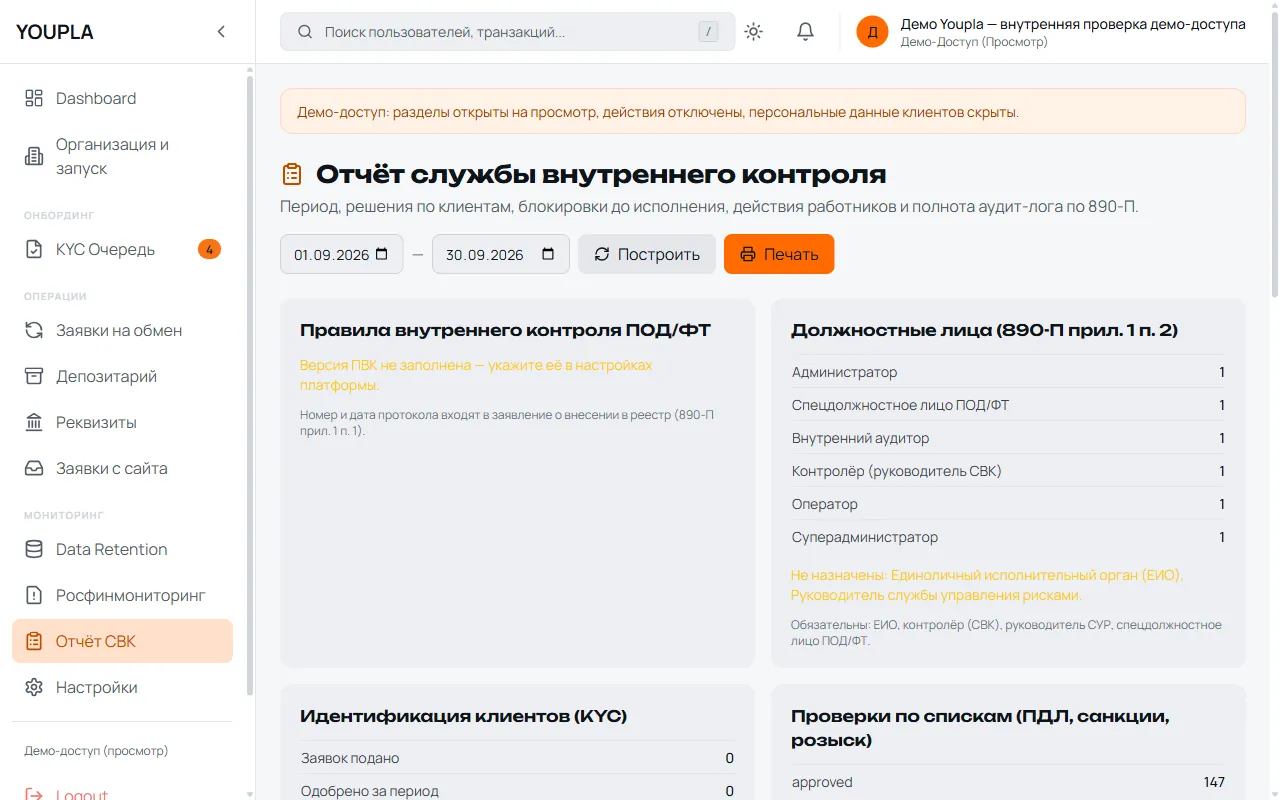Click the alert icon beside Росфинмониторинг
Image resolution: width=1280 pixels, height=800 pixels.
(x=34, y=595)
